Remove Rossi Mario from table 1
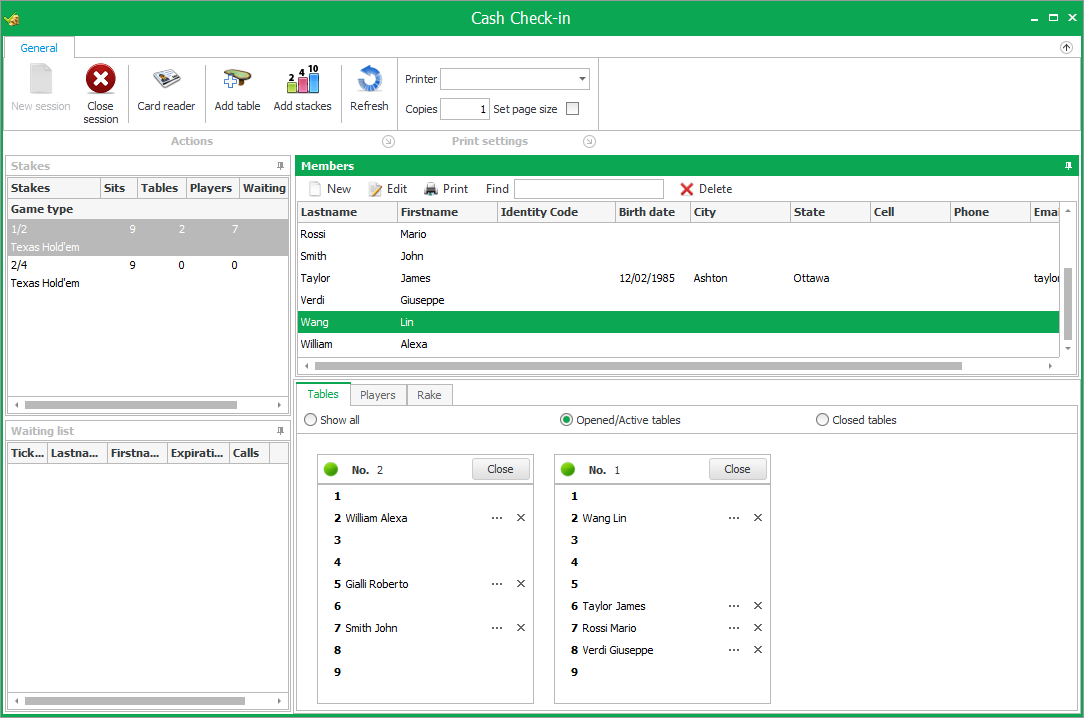 [758, 627]
